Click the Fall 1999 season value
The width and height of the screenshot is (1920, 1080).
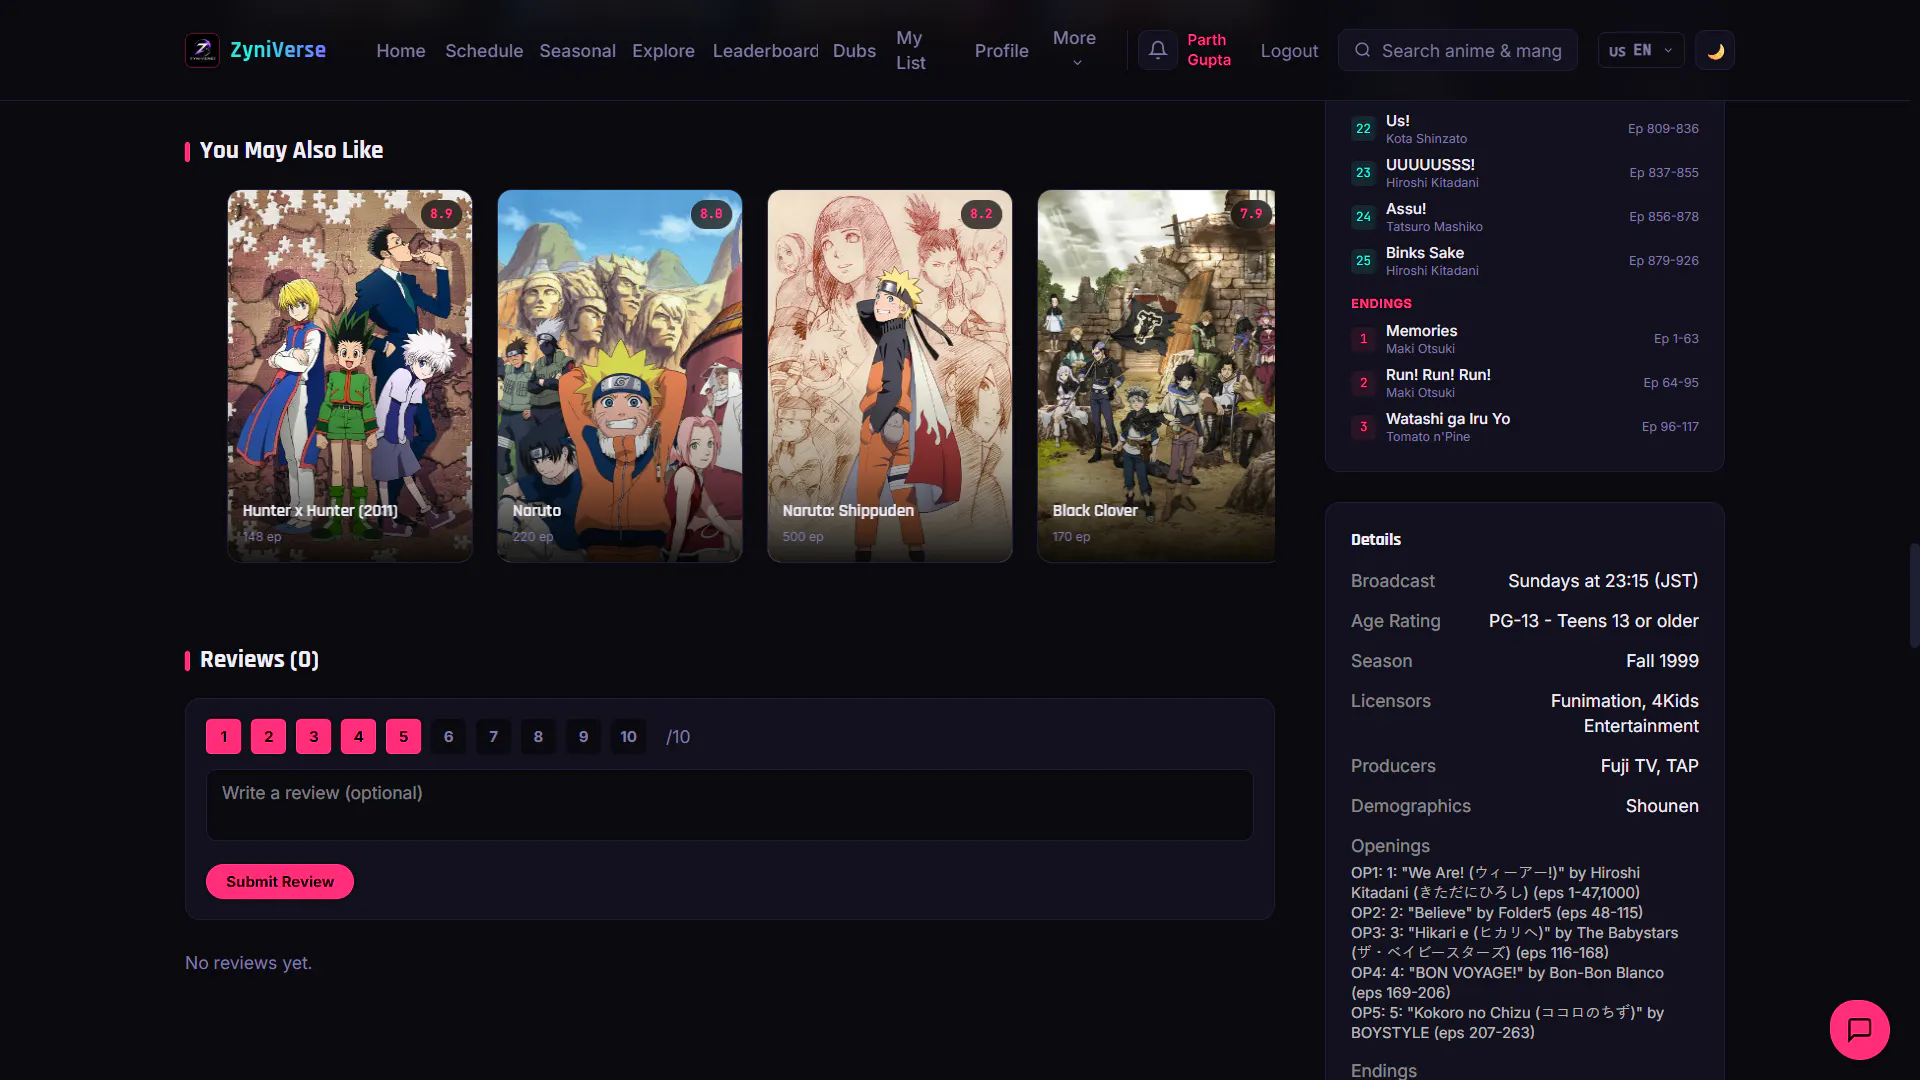coord(1662,661)
